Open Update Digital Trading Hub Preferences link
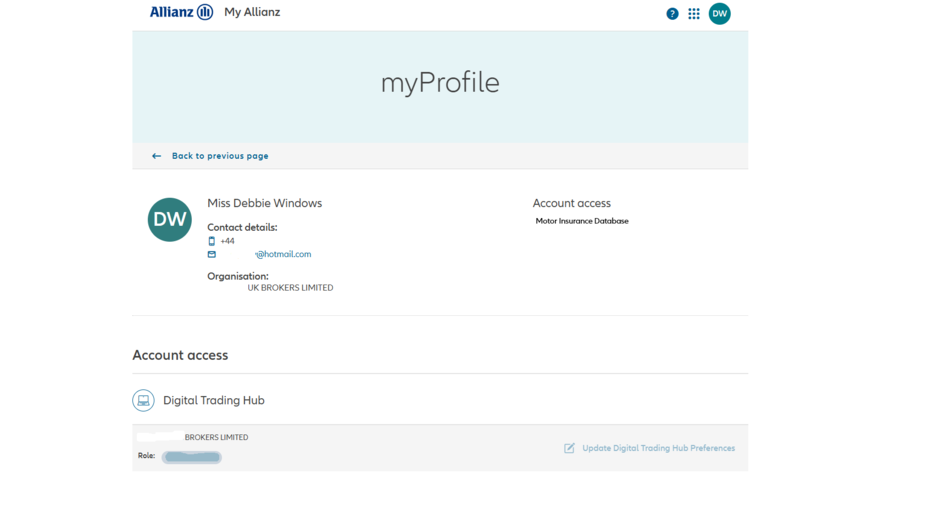Viewport: 928px width, 516px height. click(x=658, y=448)
